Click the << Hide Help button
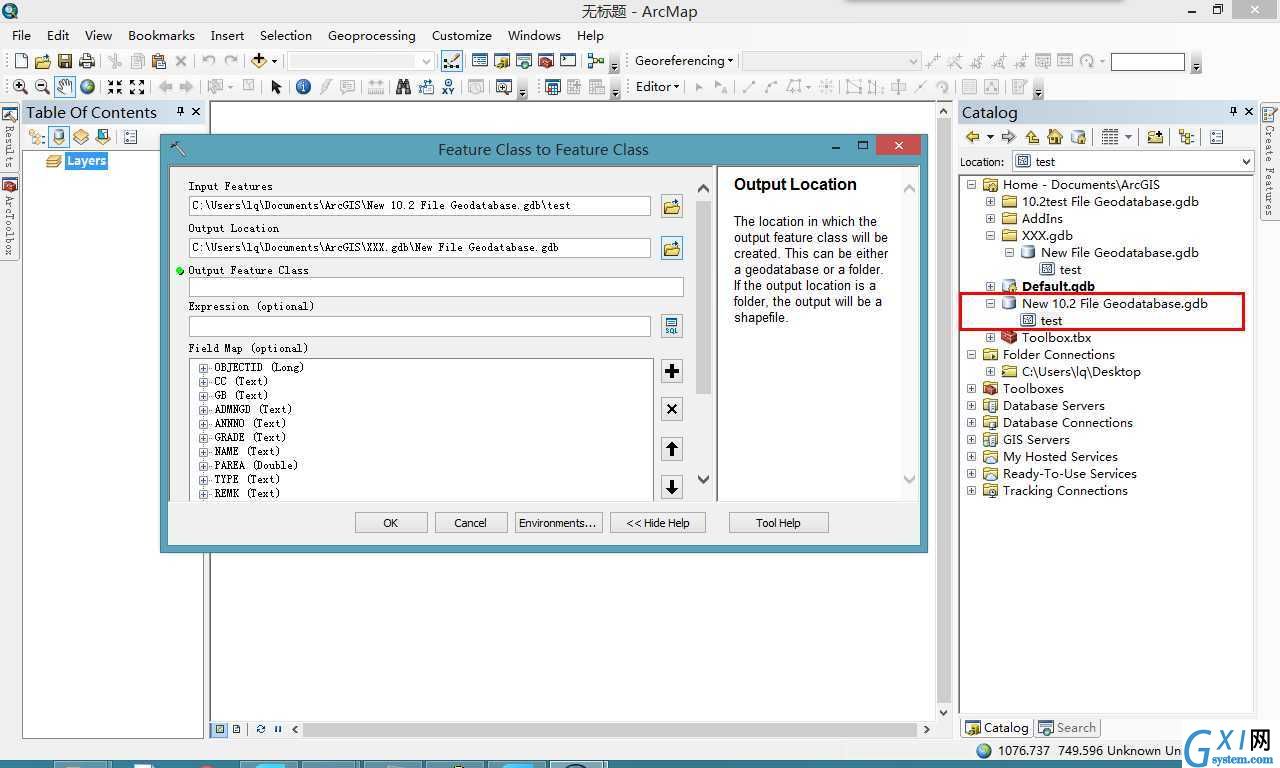The width and height of the screenshot is (1280, 768). point(657,523)
